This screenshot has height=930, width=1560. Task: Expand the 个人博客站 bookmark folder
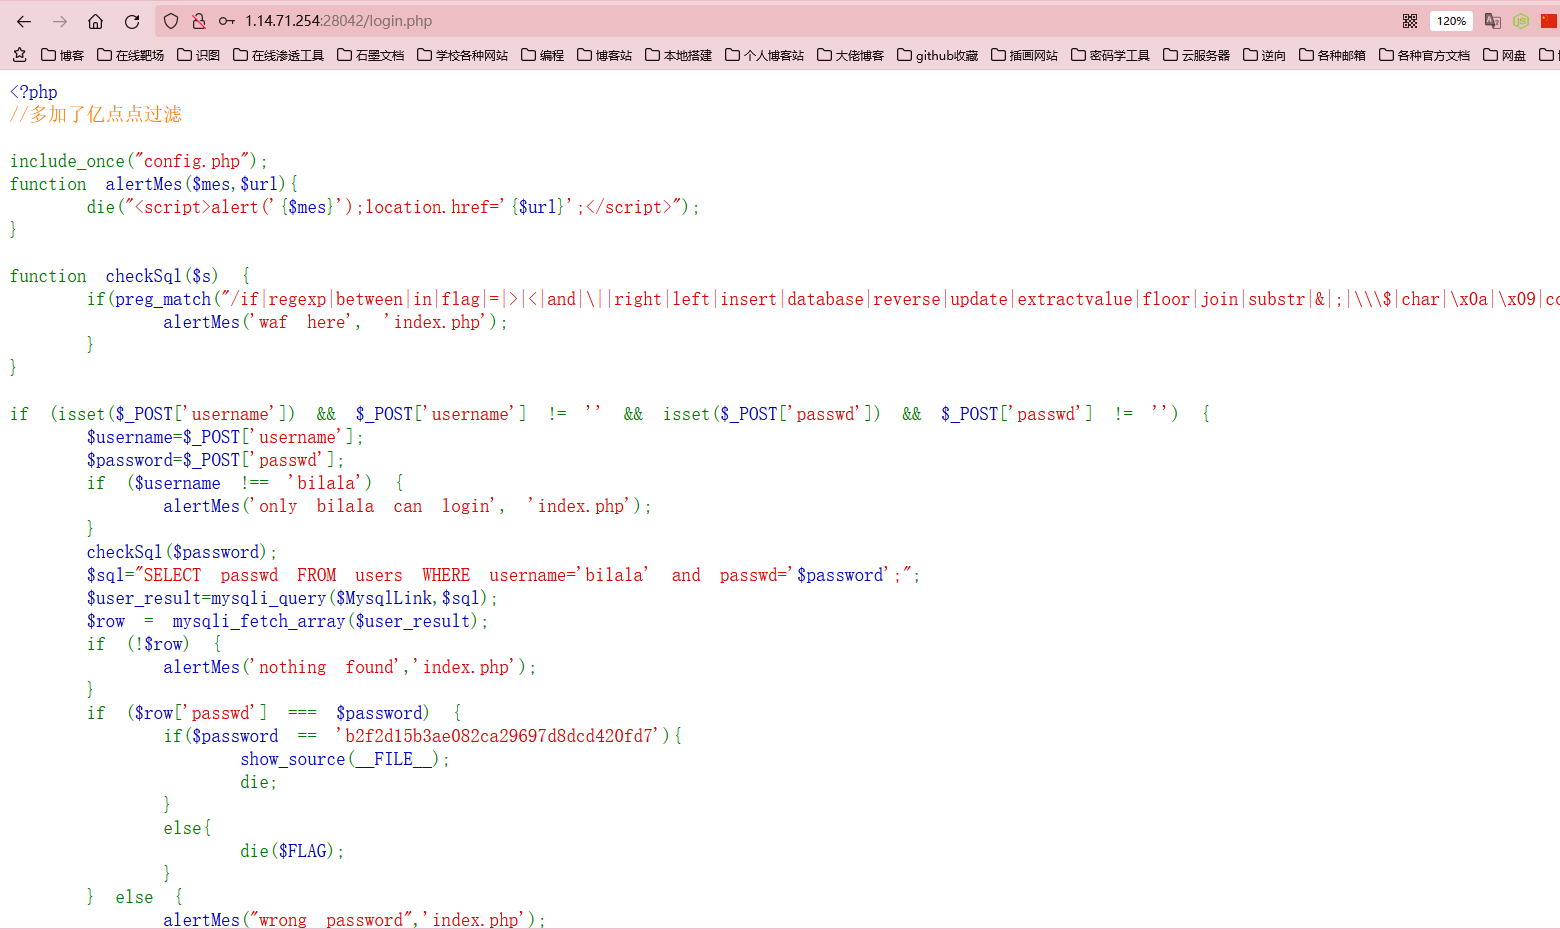[764, 55]
